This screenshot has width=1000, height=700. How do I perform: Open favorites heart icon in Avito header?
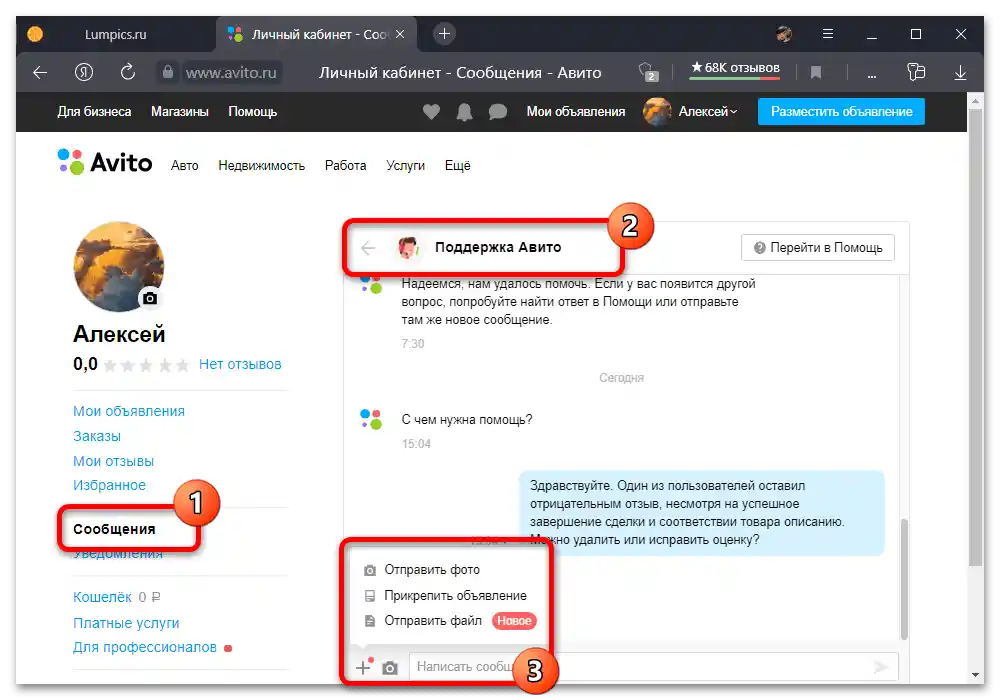(431, 112)
